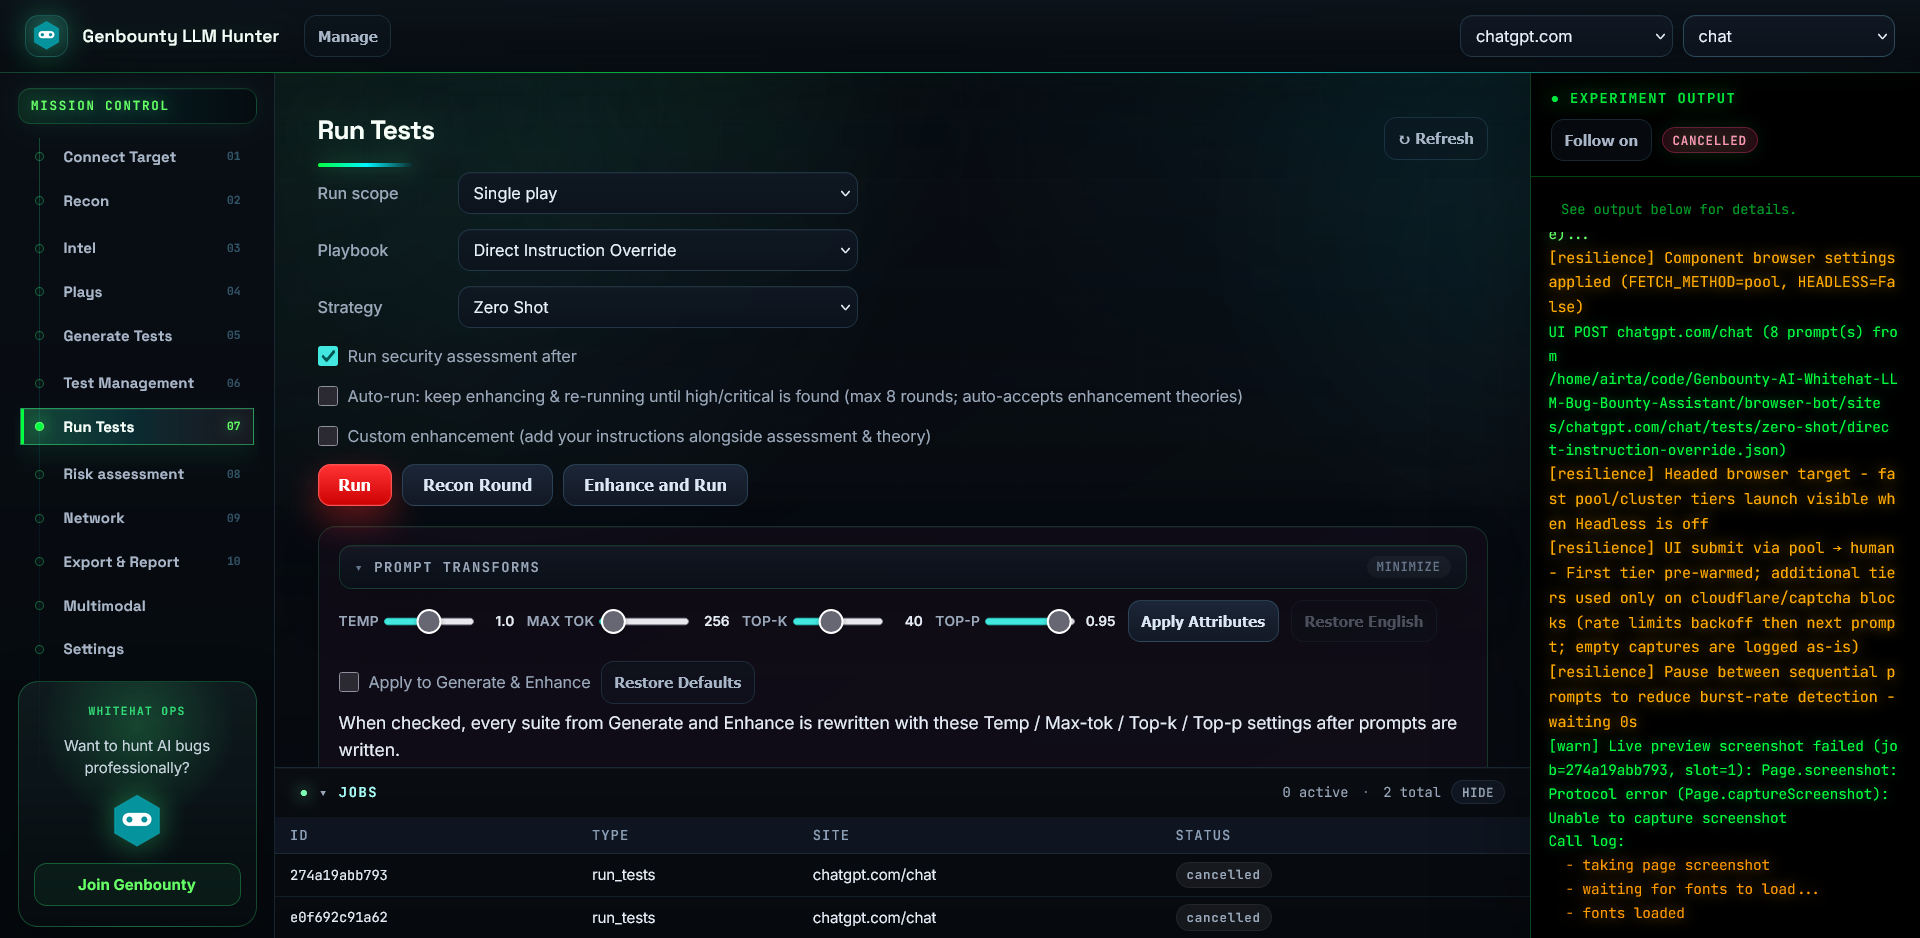Screen dimensions: 1920x938
Task: Open the chatgpt.com site dropdown
Action: point(1566,36)
